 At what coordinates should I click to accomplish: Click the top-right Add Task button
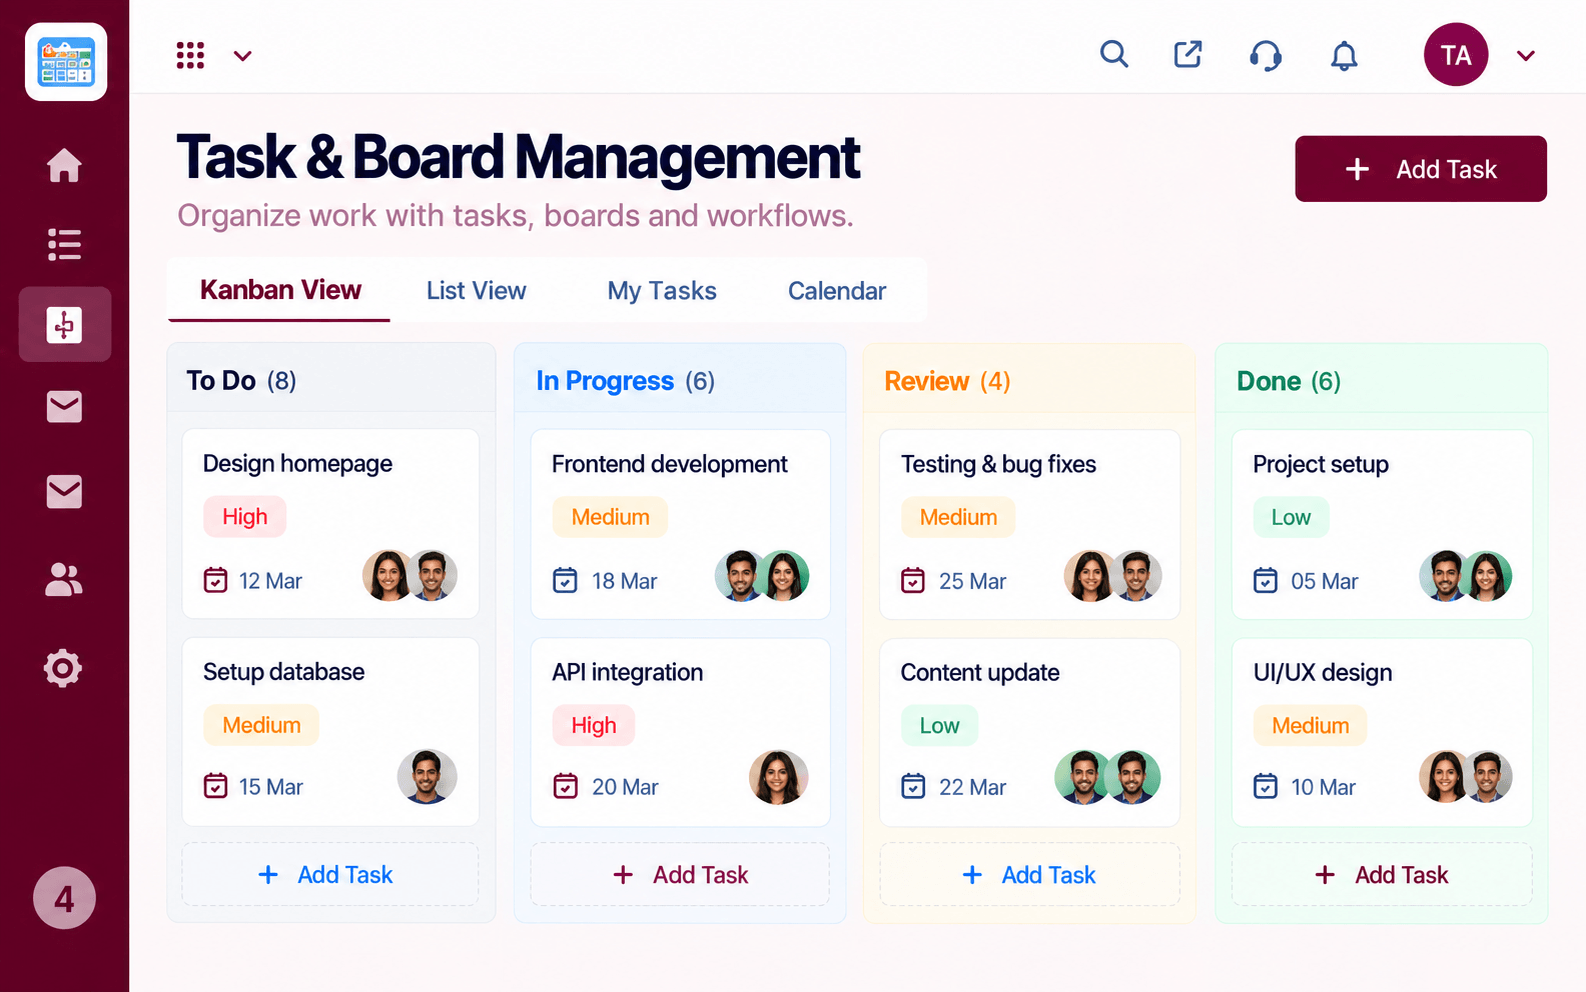pos(1420,169)
